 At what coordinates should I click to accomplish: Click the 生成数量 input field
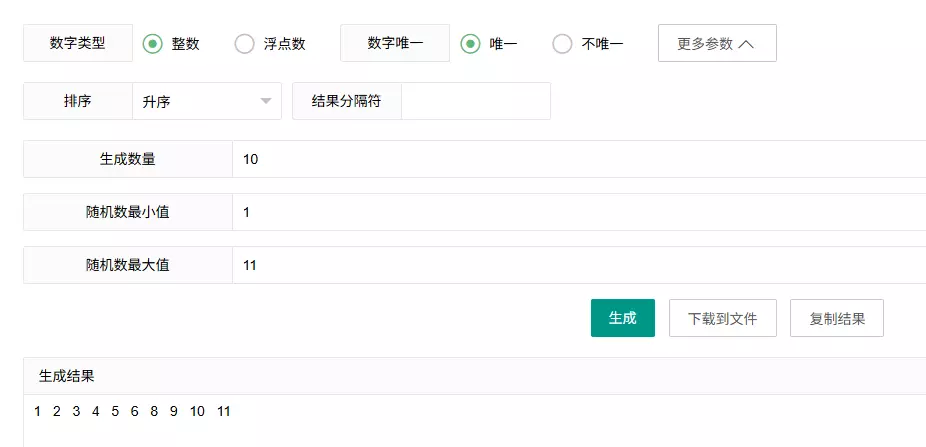point(578,159)
